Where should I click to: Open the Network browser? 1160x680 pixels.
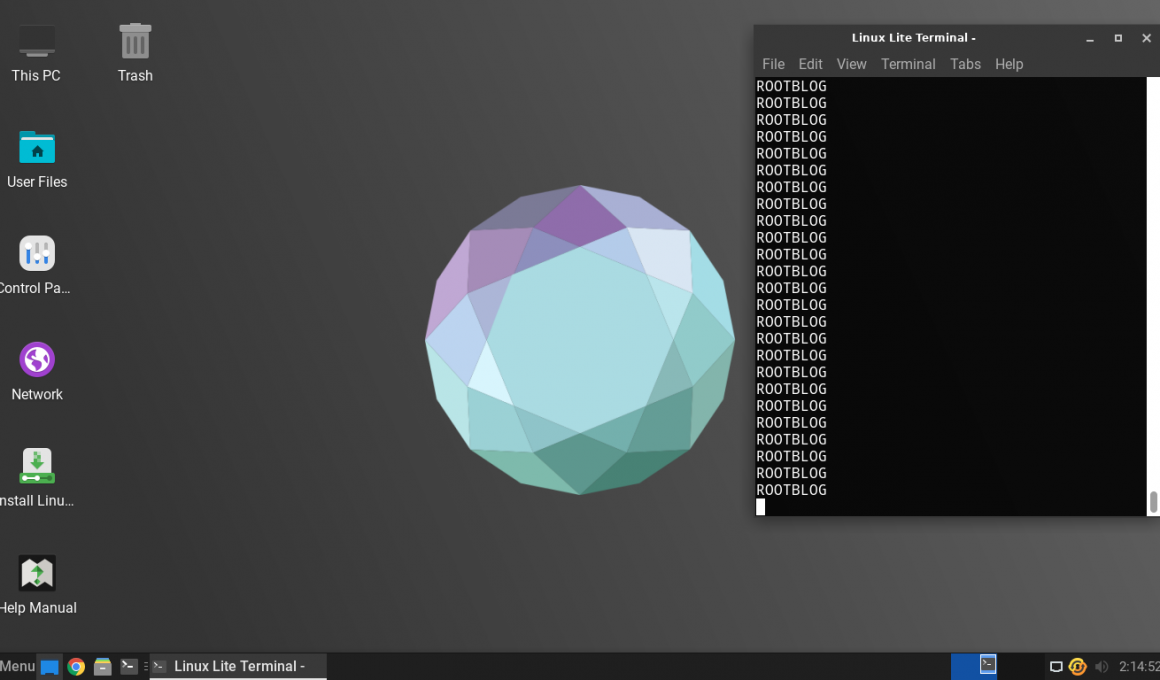[x=37, y=359]
